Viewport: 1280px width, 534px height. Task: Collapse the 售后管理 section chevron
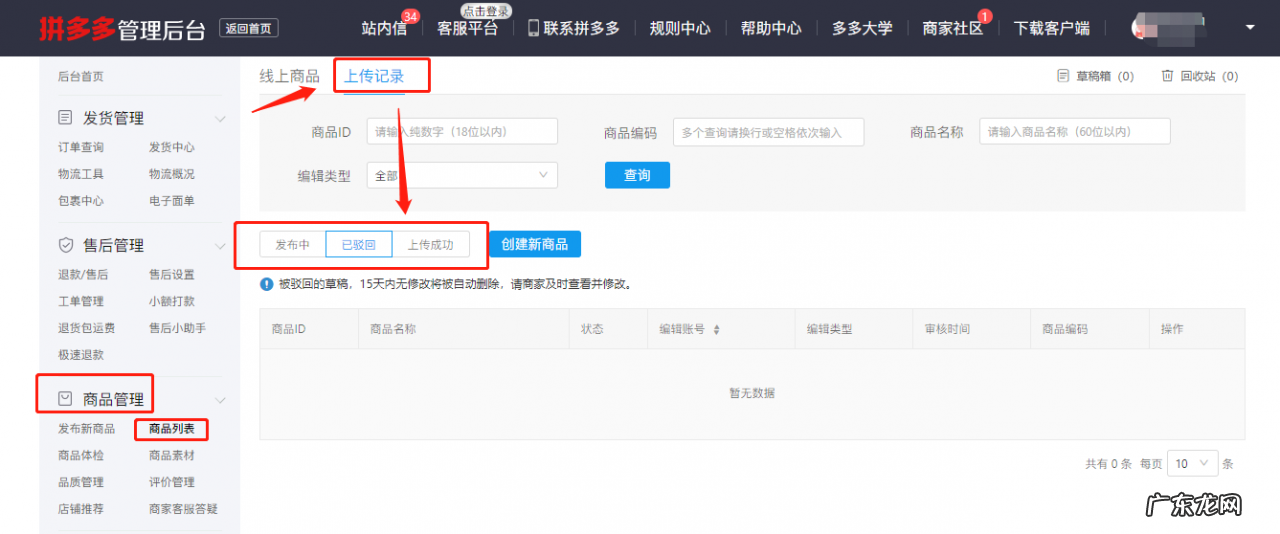click(220, 246)
